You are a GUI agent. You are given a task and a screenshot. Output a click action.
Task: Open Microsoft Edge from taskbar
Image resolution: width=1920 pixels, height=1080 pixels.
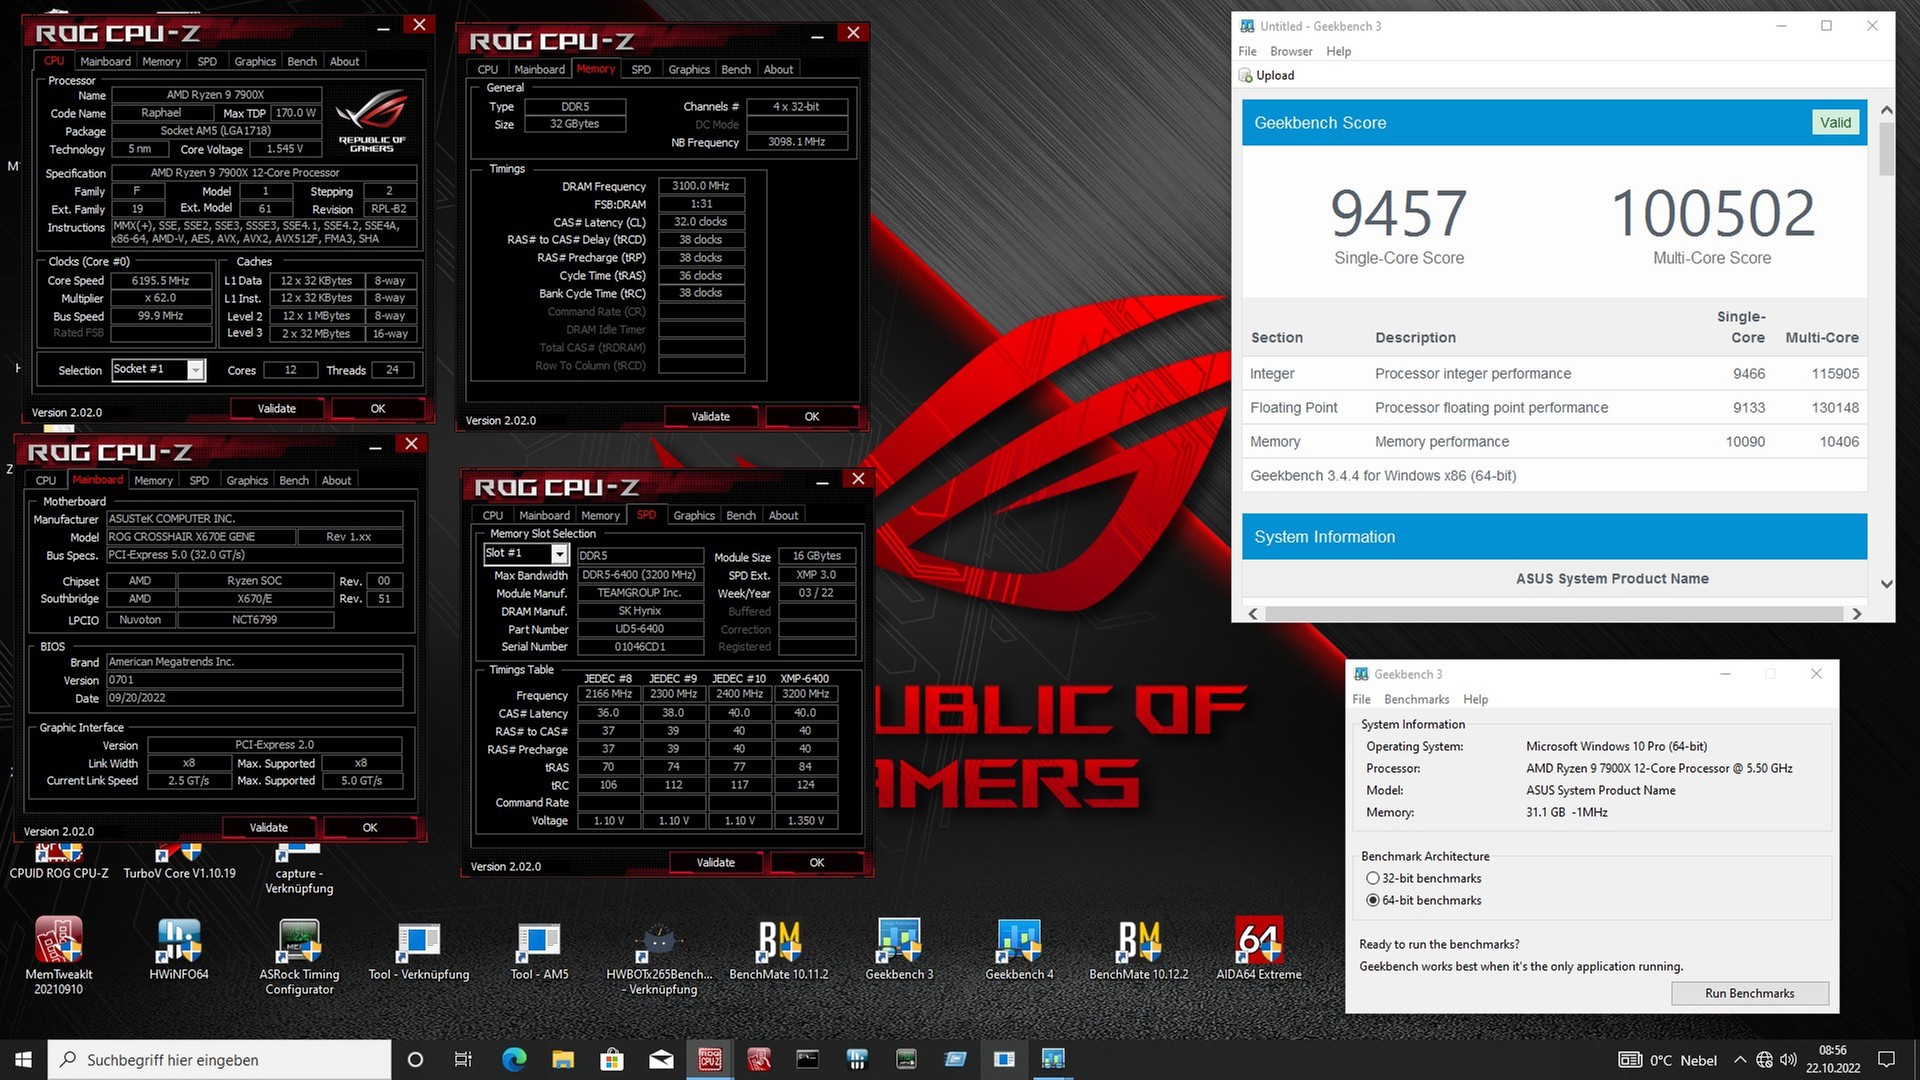point(514,1059)
